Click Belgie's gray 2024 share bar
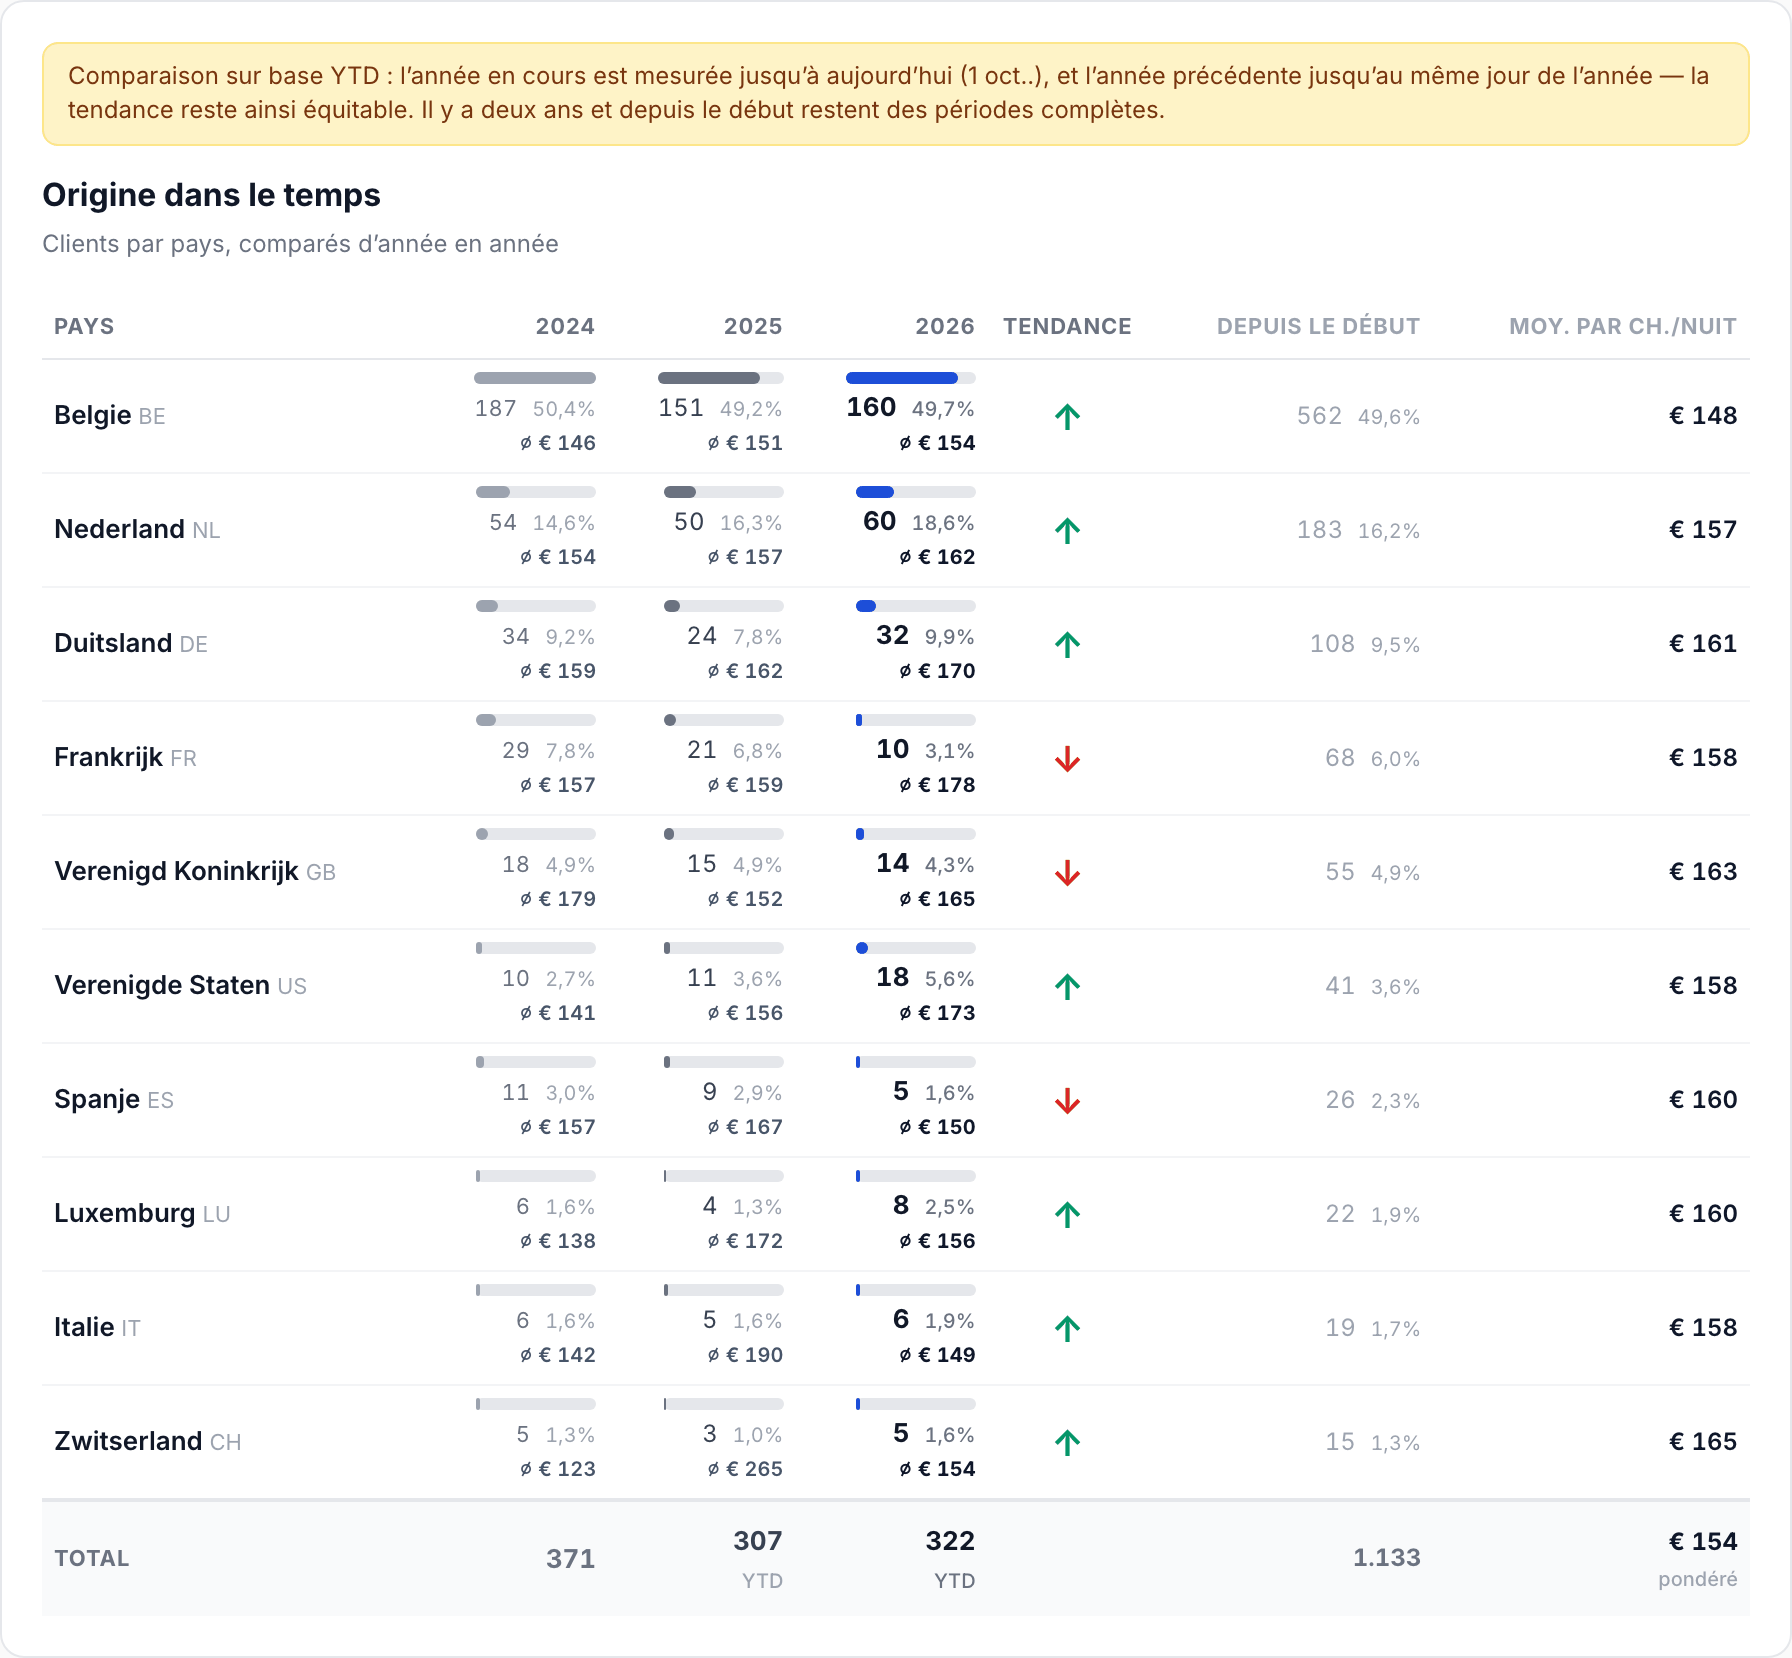The height and width of the screenshot is (1658, 1792). [x=535, y=378]
